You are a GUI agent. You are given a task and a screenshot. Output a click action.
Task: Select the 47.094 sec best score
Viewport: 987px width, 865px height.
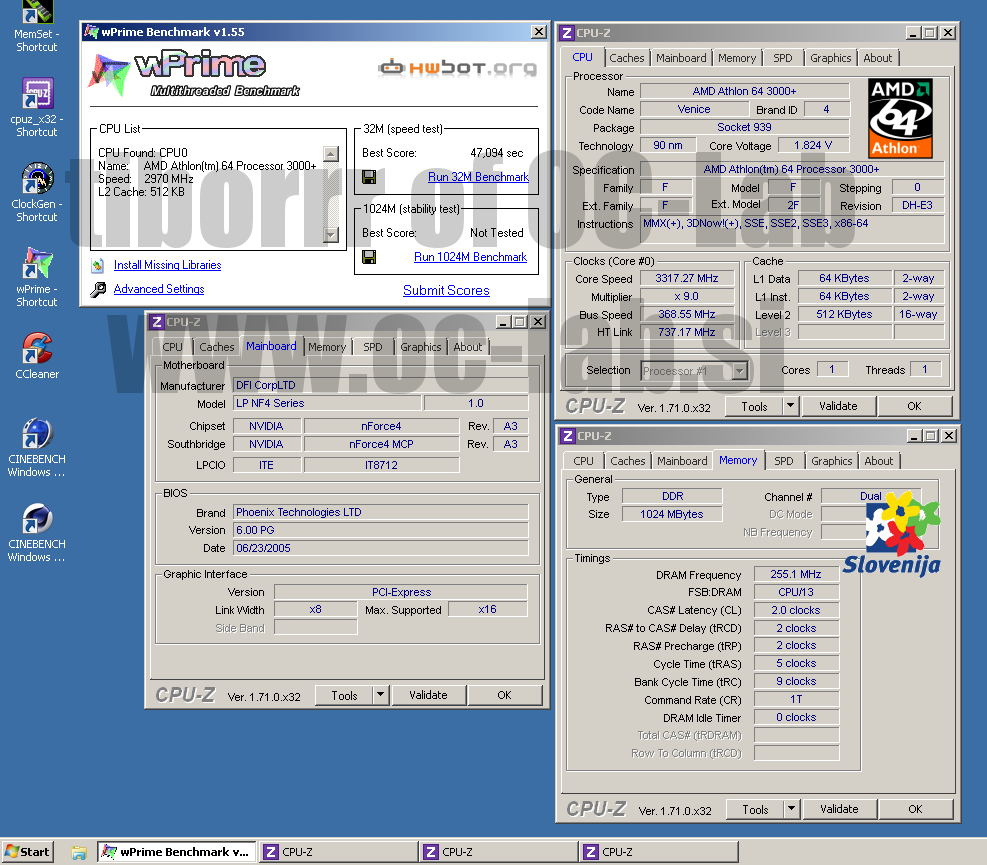coord(497,153)
